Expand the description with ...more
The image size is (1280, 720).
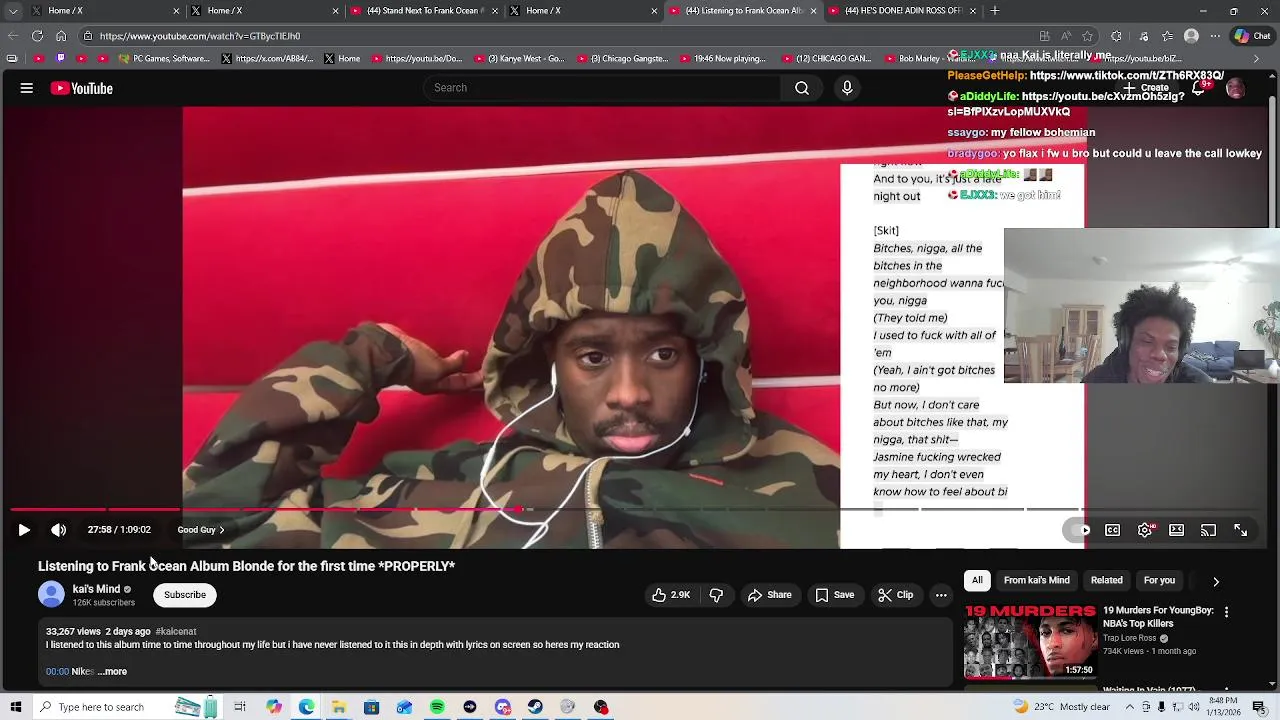coord(112,672)
